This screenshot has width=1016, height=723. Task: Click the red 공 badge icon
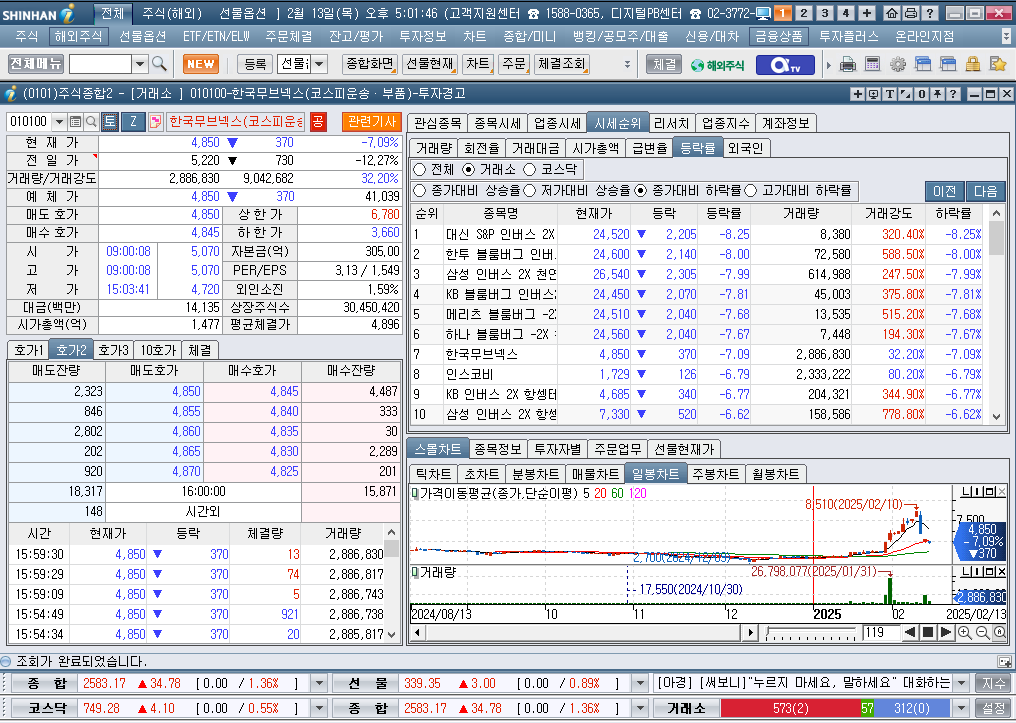(x=318, y=121)
